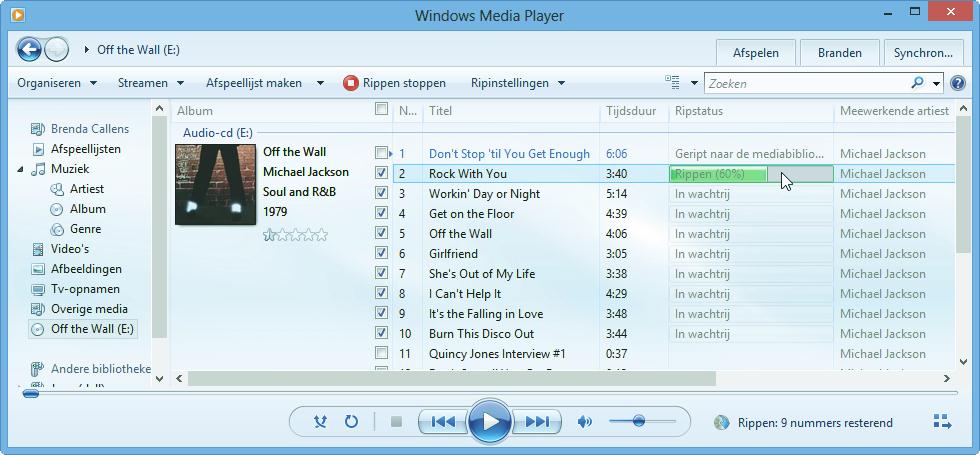Open the Streamen dropdown menu

(151, 83)
